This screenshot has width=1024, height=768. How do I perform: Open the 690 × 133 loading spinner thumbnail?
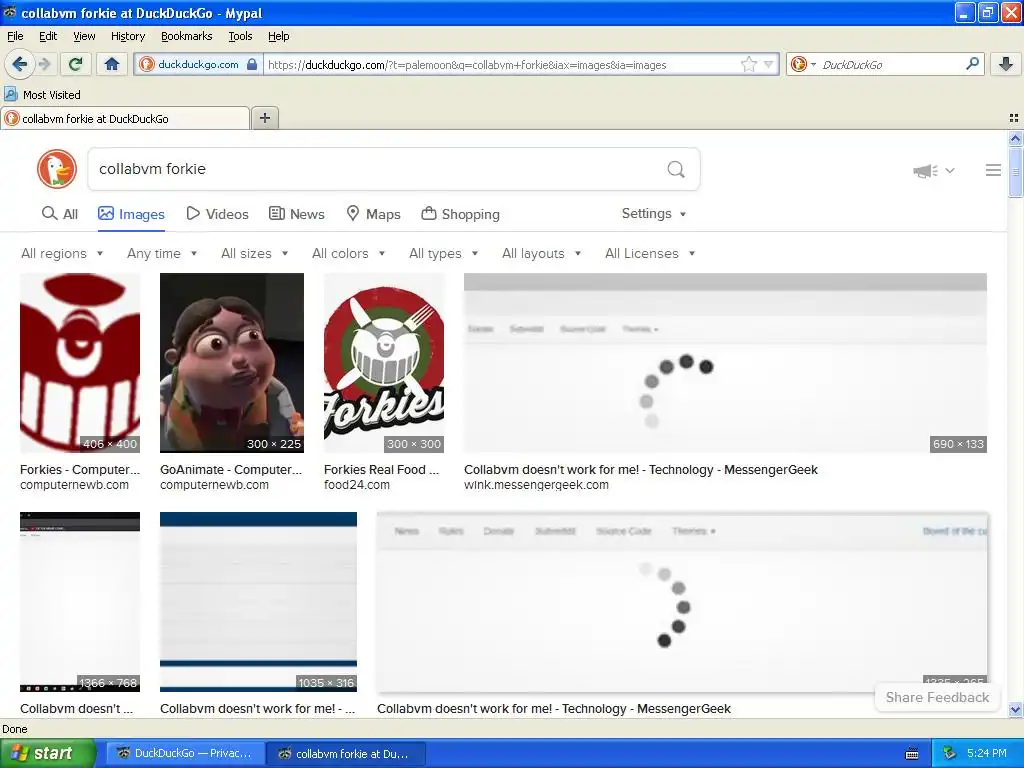pos(725,362)
